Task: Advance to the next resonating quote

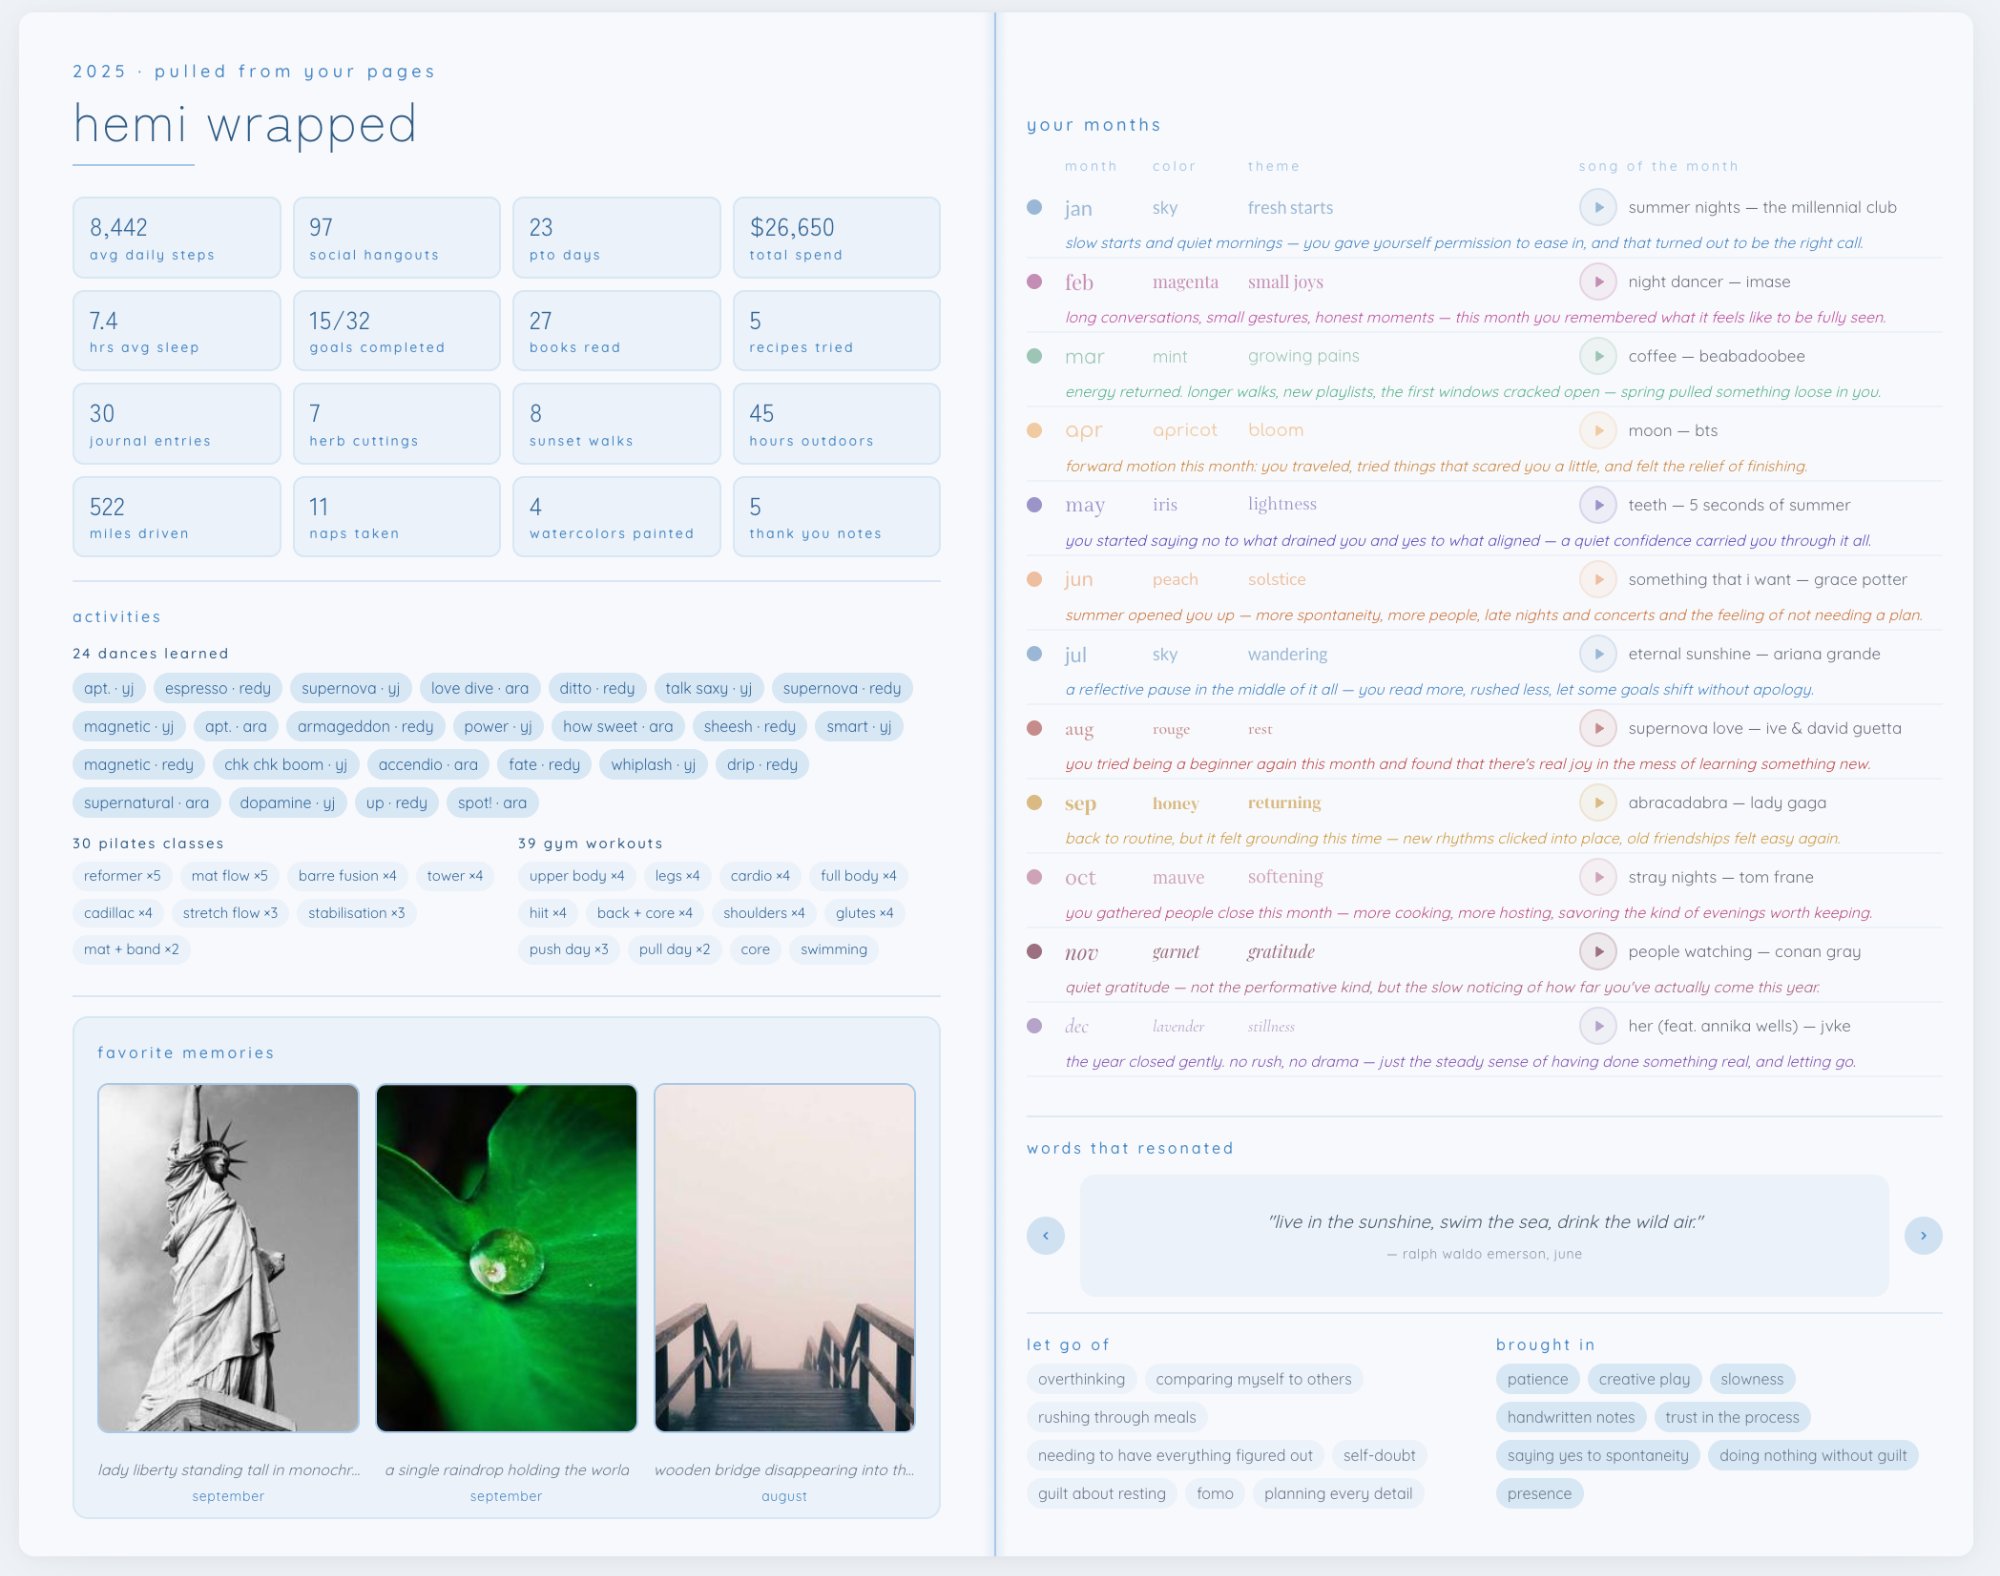Action: pyautogui.click(x=1922, y=1236)
